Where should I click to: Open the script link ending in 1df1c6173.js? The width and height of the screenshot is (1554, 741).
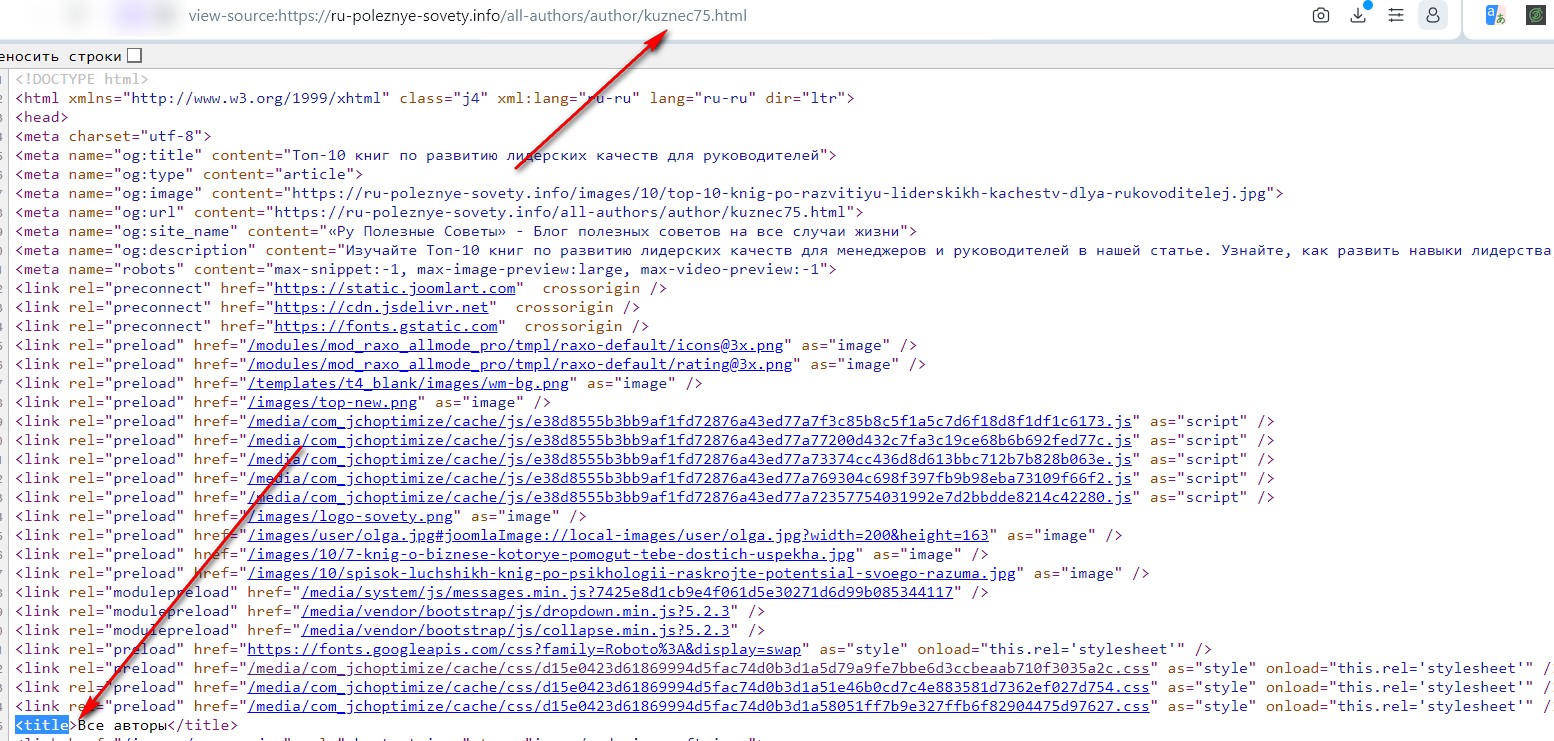click(x=689, y=421)
